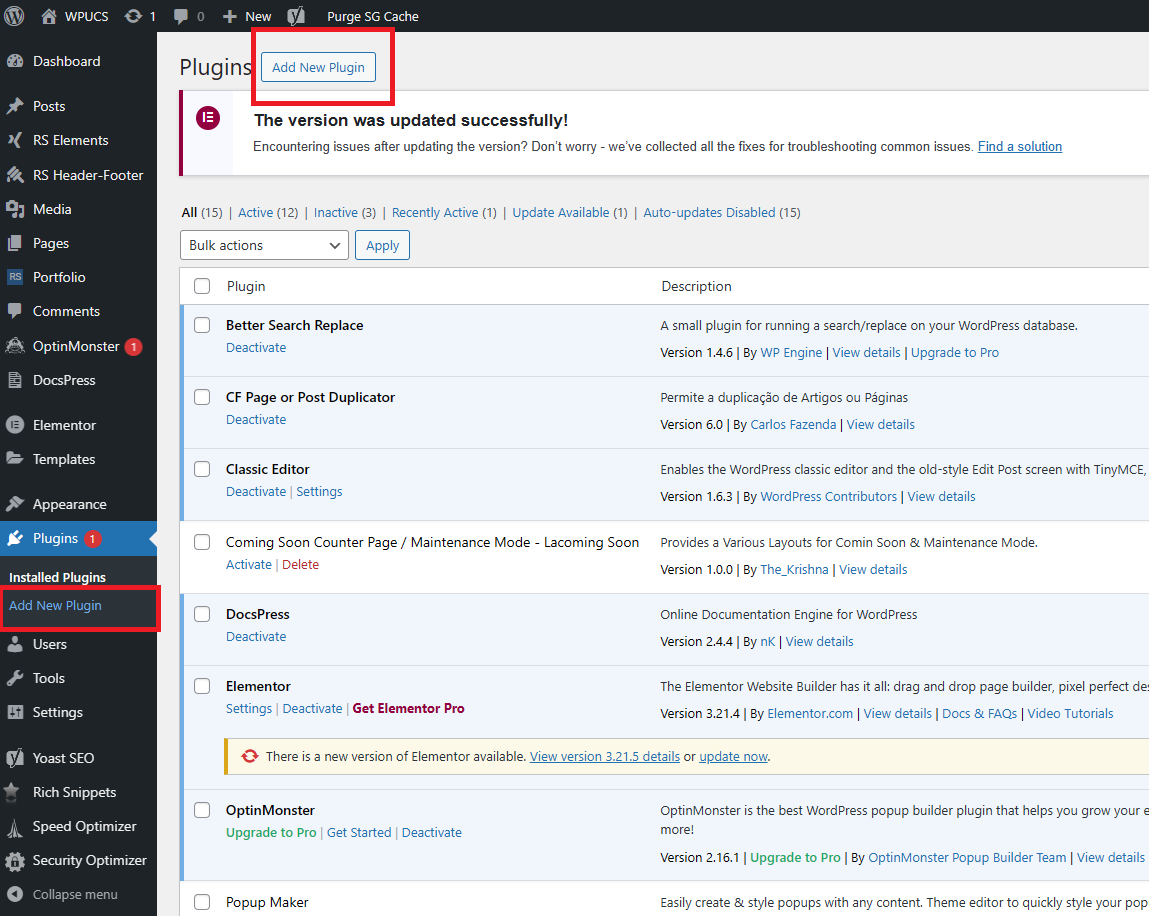Click the Apply bulk action button
This screenshot has width=1149, height=916.
tap(383, 245)
